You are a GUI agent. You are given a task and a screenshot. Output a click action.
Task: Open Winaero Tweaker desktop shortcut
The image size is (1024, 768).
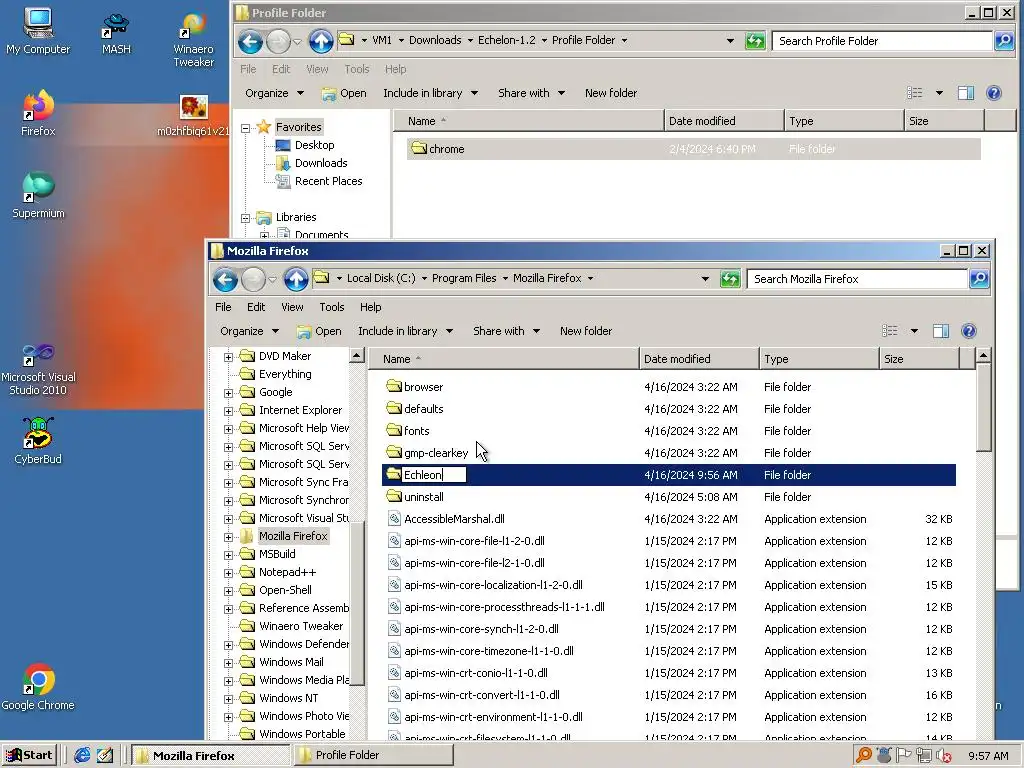[193, 39]
